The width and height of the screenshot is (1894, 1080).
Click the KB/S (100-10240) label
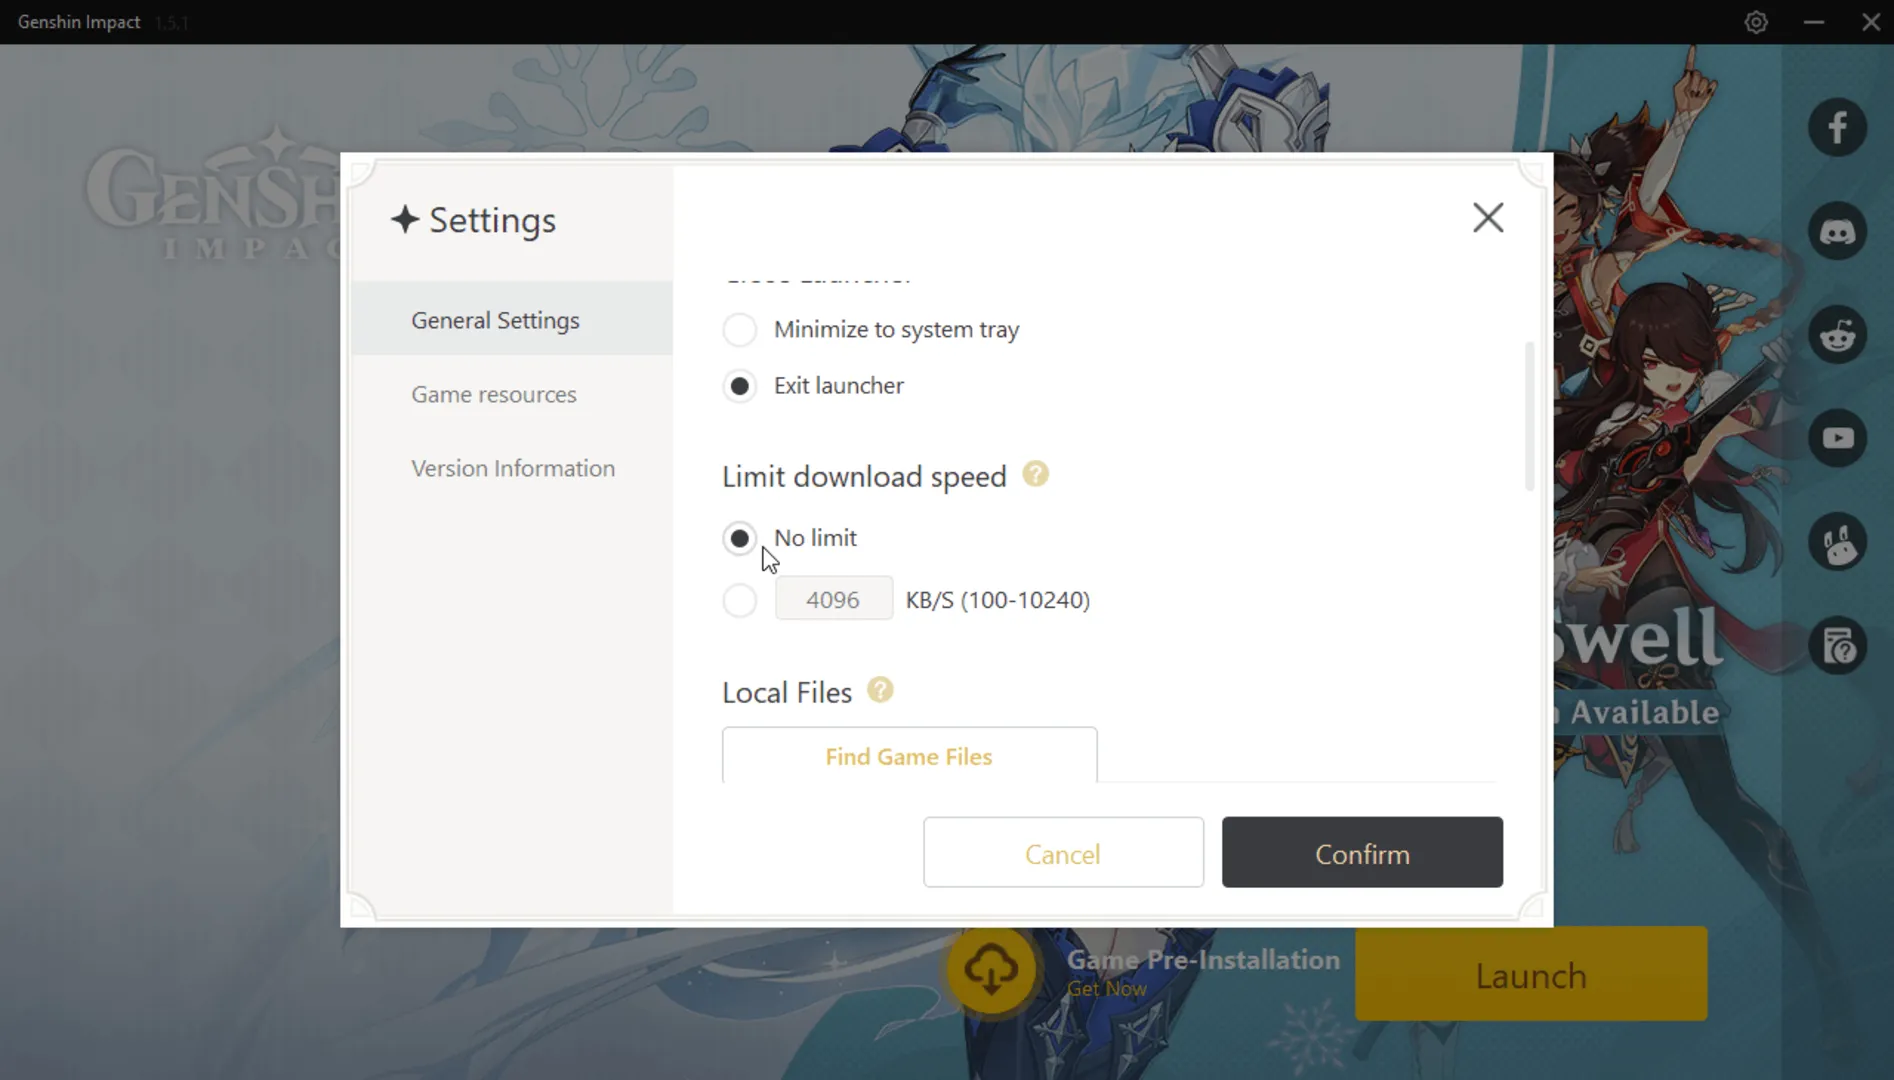click(998, 600)
